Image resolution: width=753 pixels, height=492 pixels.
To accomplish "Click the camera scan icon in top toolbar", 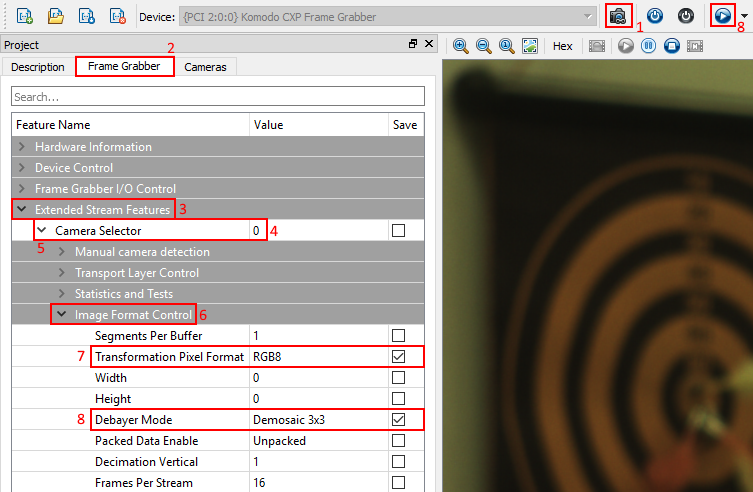I will pyautogui.click(x=618, y=16).
